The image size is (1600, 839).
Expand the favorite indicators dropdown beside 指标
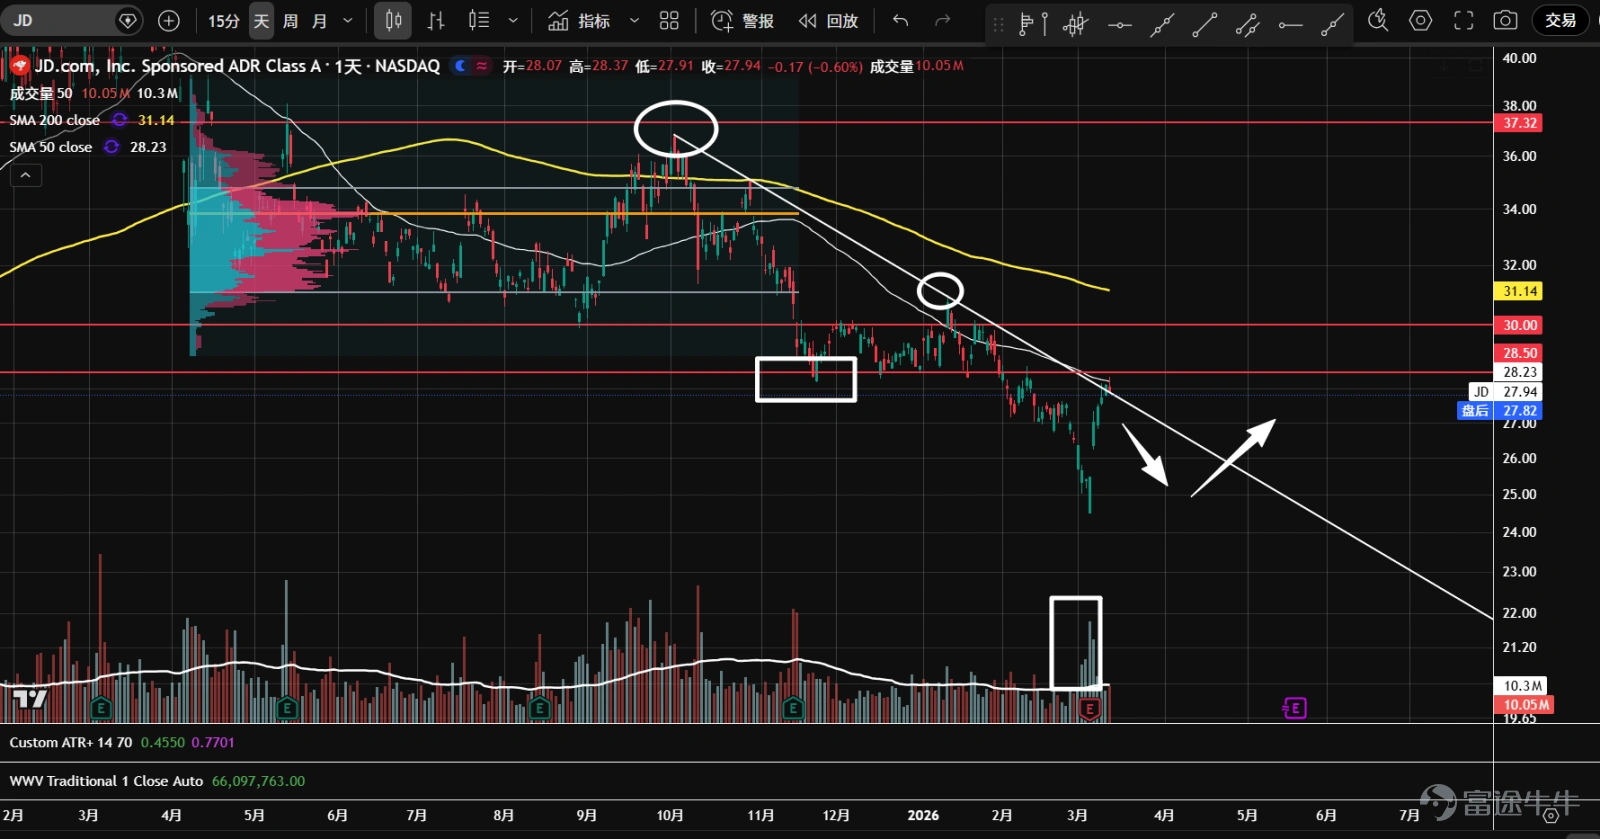point(634,20)
